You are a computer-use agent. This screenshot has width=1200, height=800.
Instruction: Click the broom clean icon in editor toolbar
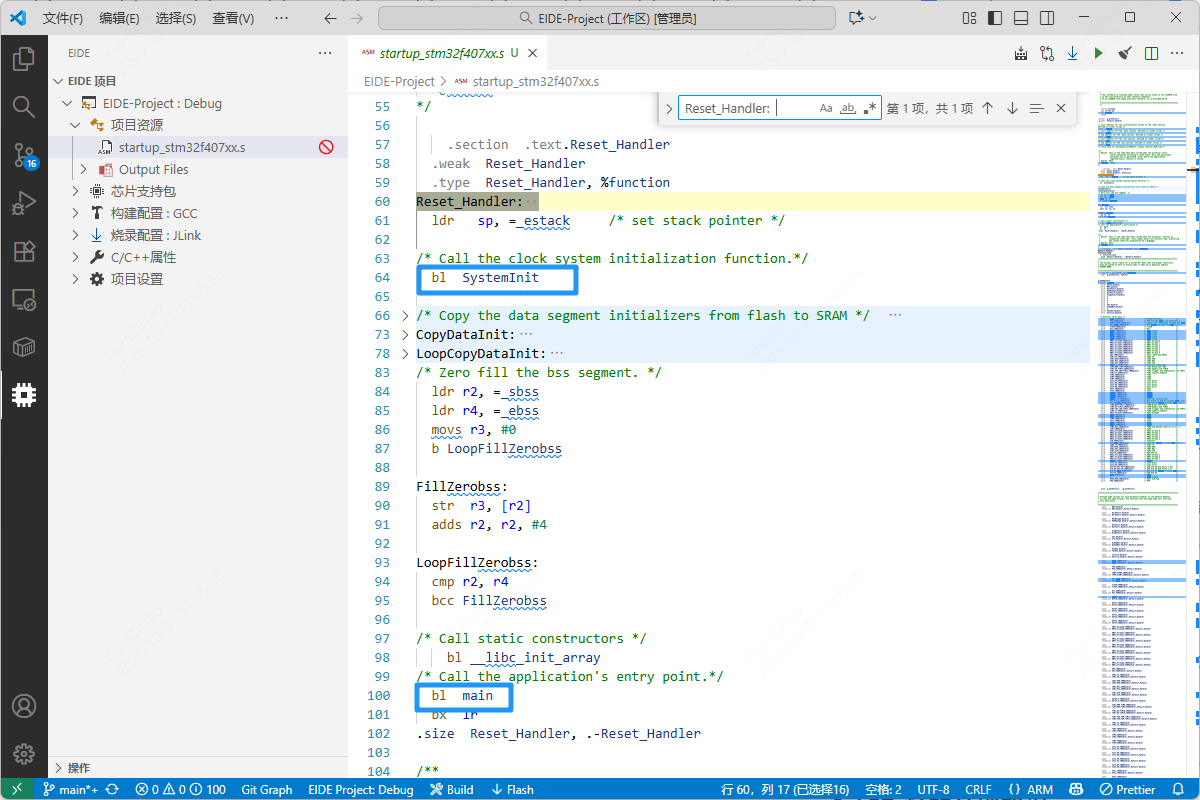coord(1124,53)
